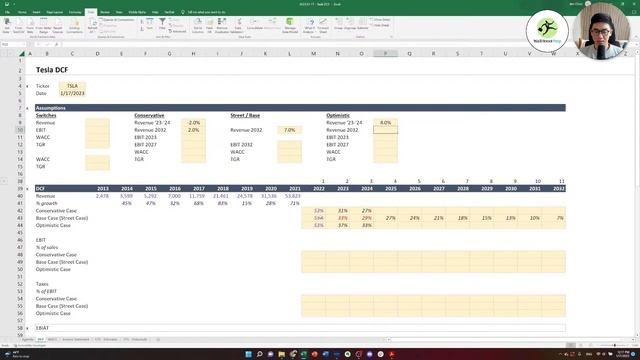This screenshot has width=640, height=360.
Task: Switch to the Home ribbon tab
Action: coord(22,12)
